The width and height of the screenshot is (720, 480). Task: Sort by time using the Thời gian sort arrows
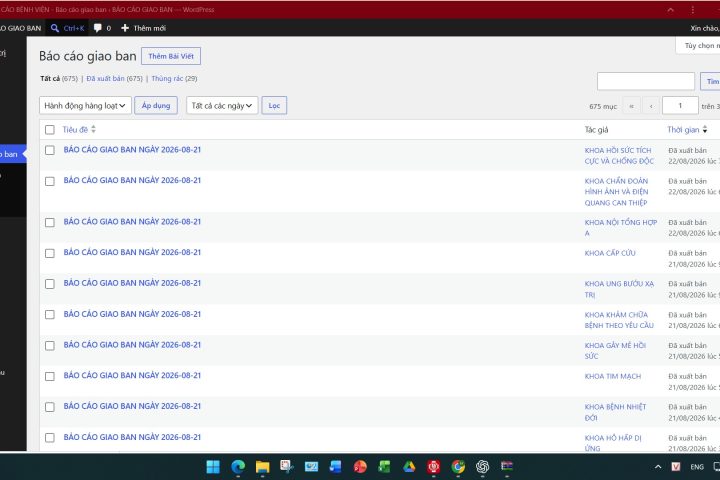click(x=705, y=130)
